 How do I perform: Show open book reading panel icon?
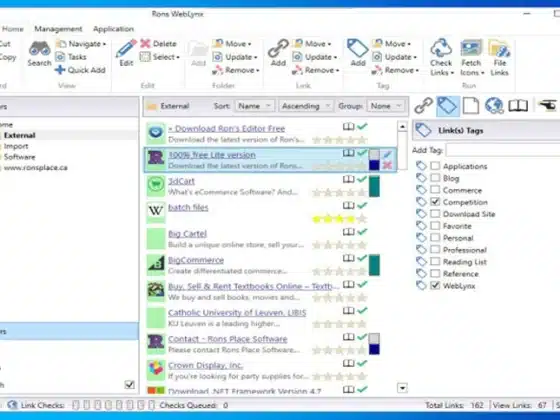tap(518, 106)
